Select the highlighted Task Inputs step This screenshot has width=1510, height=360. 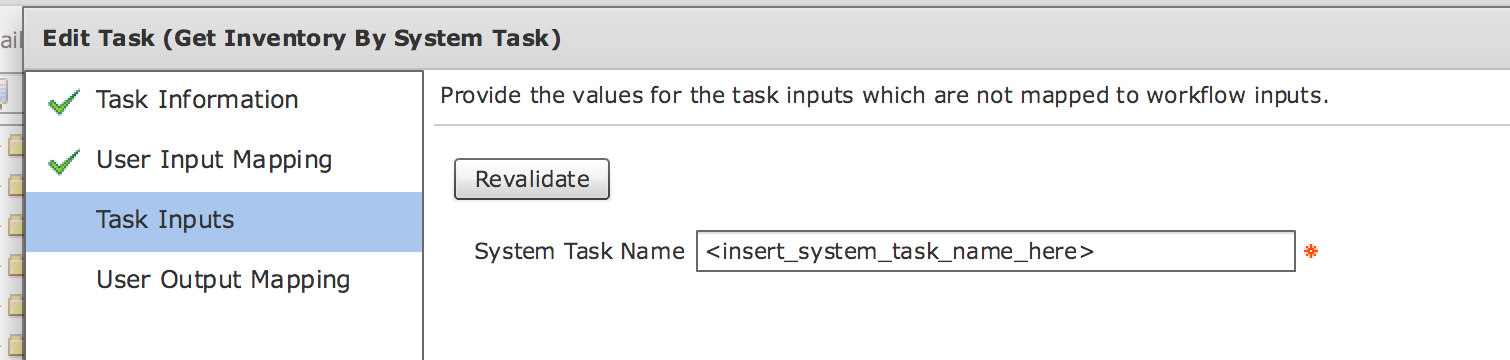[x=224, y=221]
